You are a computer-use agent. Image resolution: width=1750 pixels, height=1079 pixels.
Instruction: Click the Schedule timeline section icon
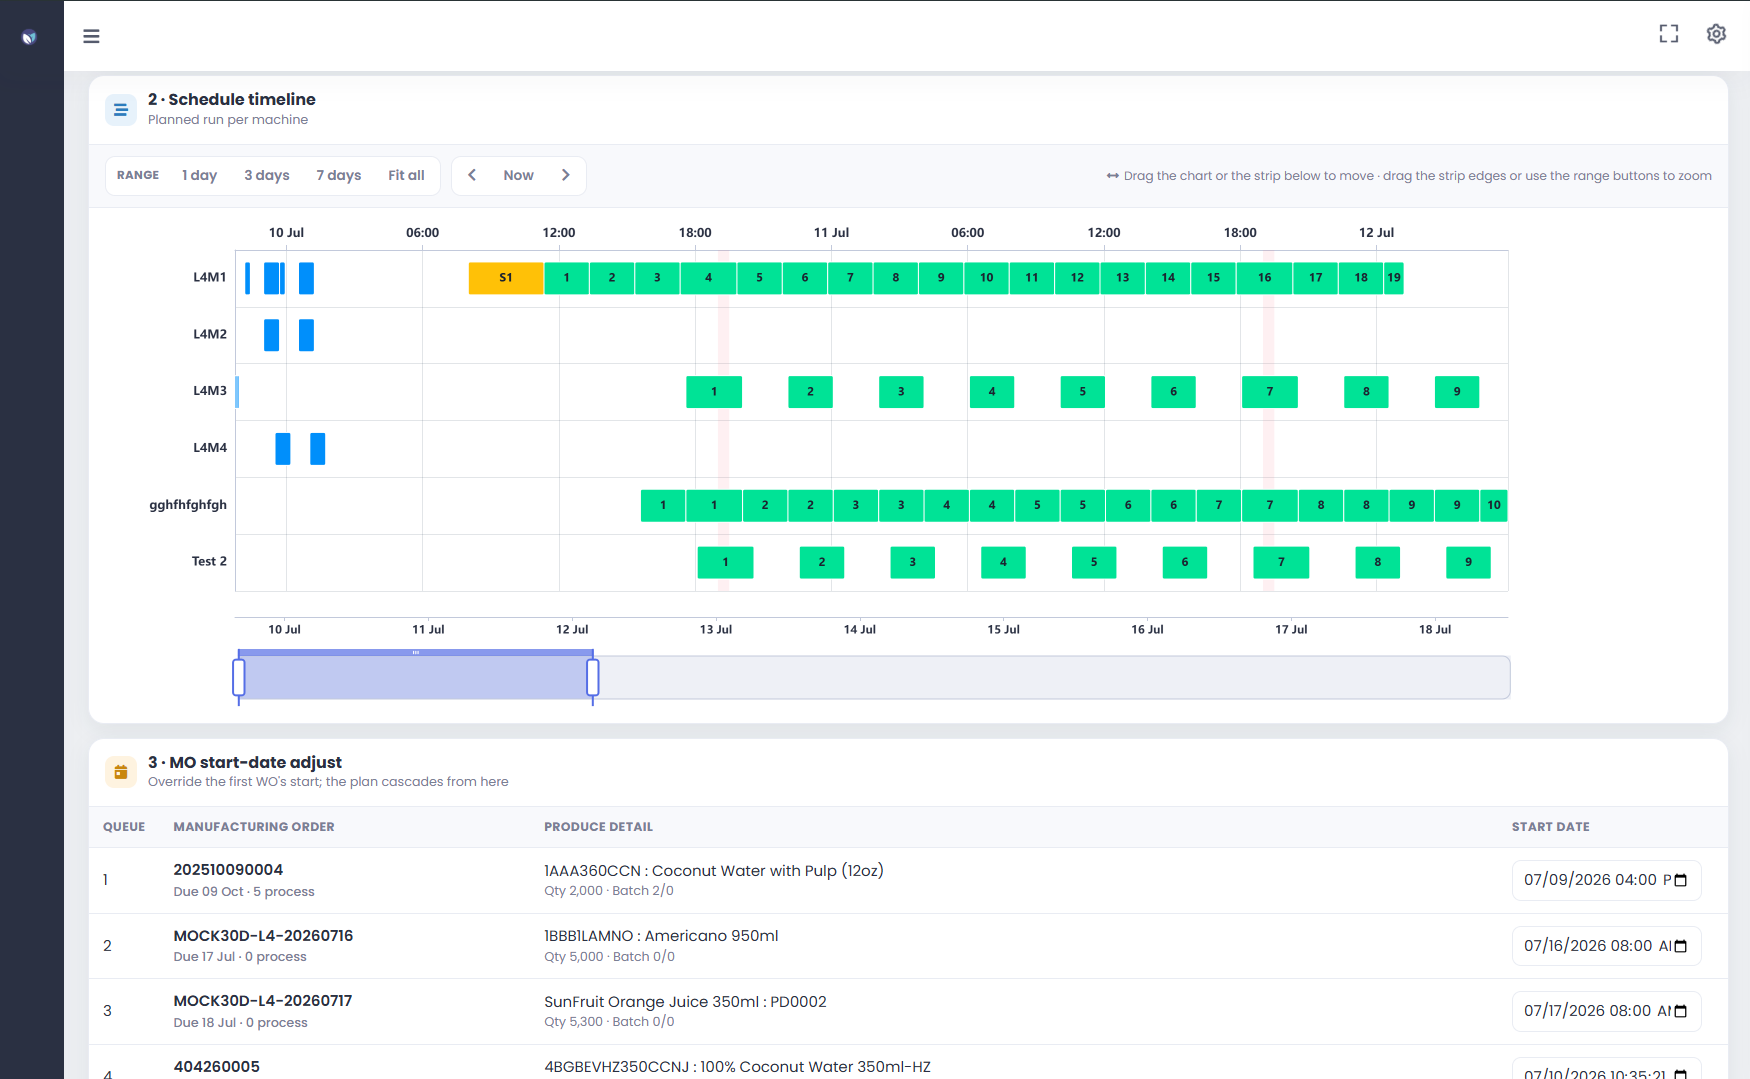(121, 109)
